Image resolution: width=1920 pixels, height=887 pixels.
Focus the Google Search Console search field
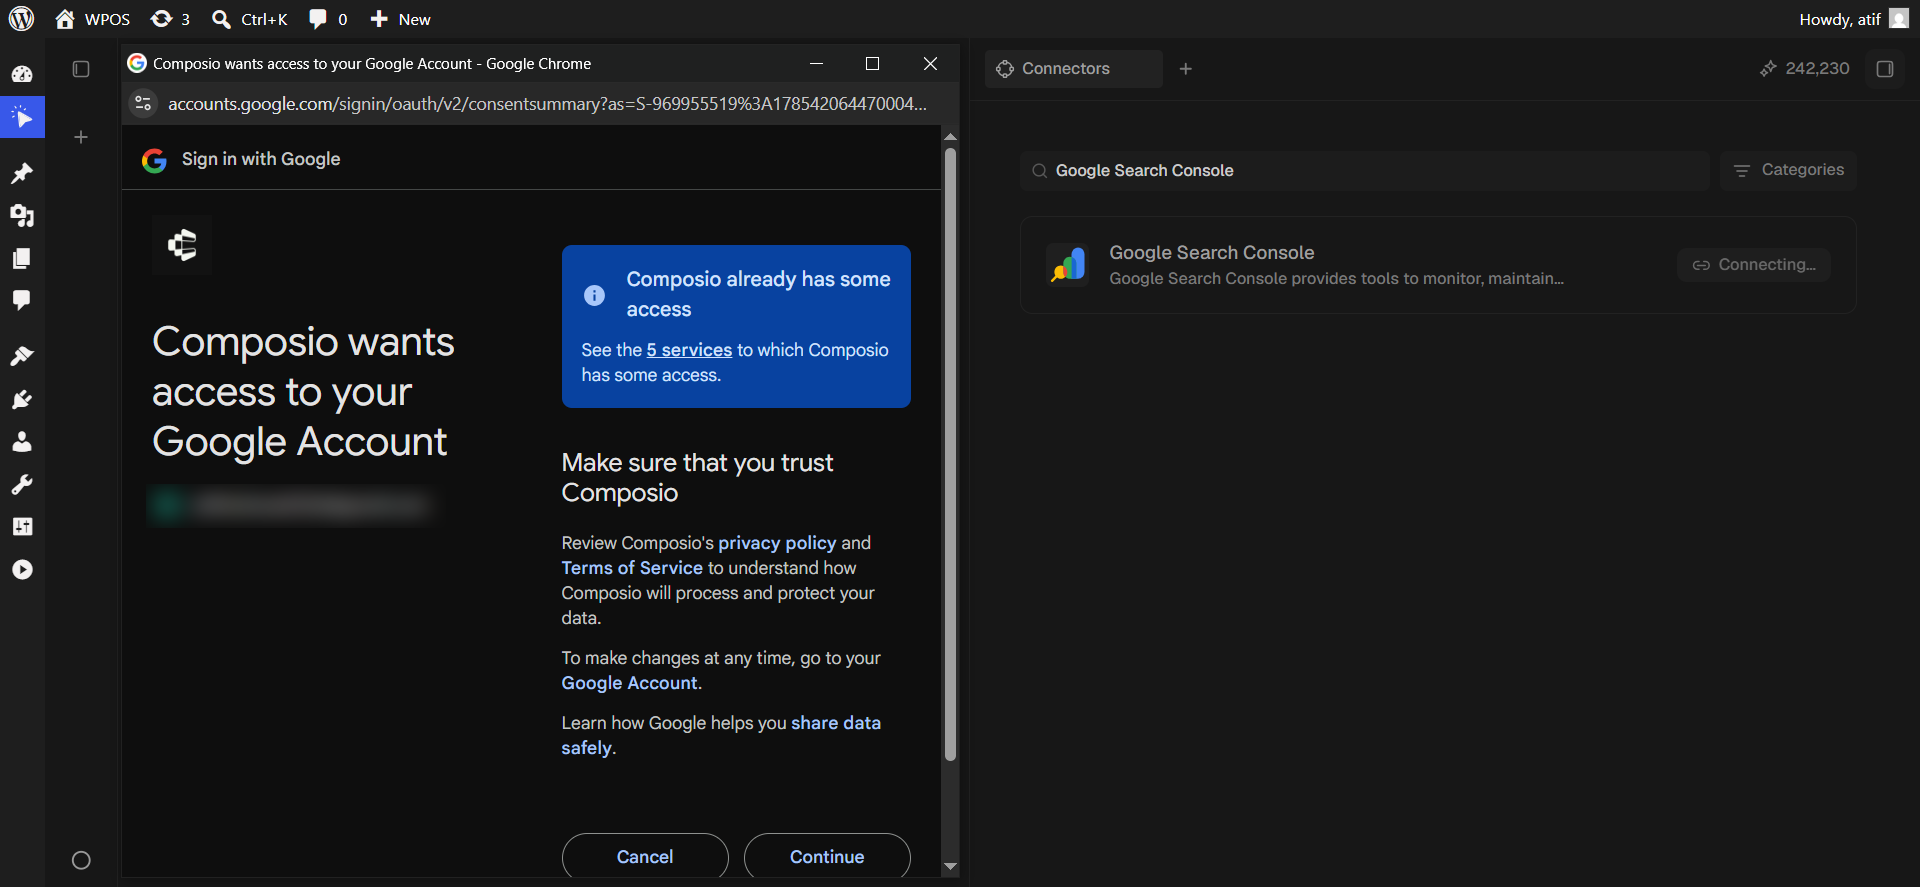pyautogui.click(x=1365, y=171)
